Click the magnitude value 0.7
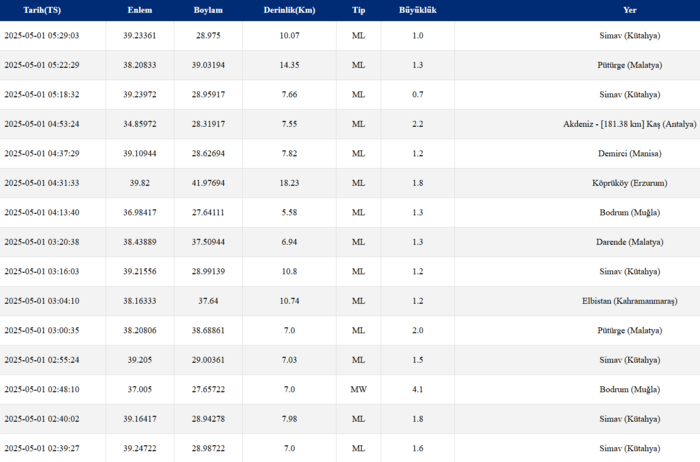Image resolution: width=700 pixels, height=462 pixels. click(418, 95)
